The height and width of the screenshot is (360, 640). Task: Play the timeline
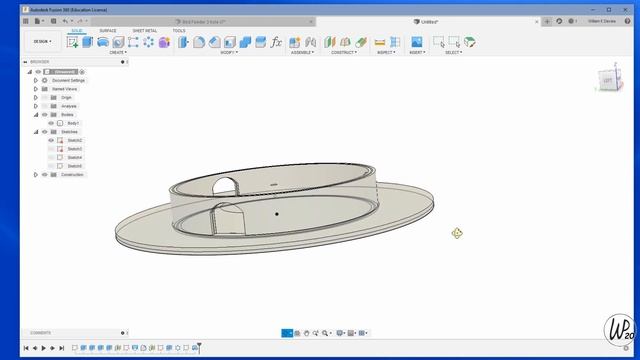coord(44,348)
